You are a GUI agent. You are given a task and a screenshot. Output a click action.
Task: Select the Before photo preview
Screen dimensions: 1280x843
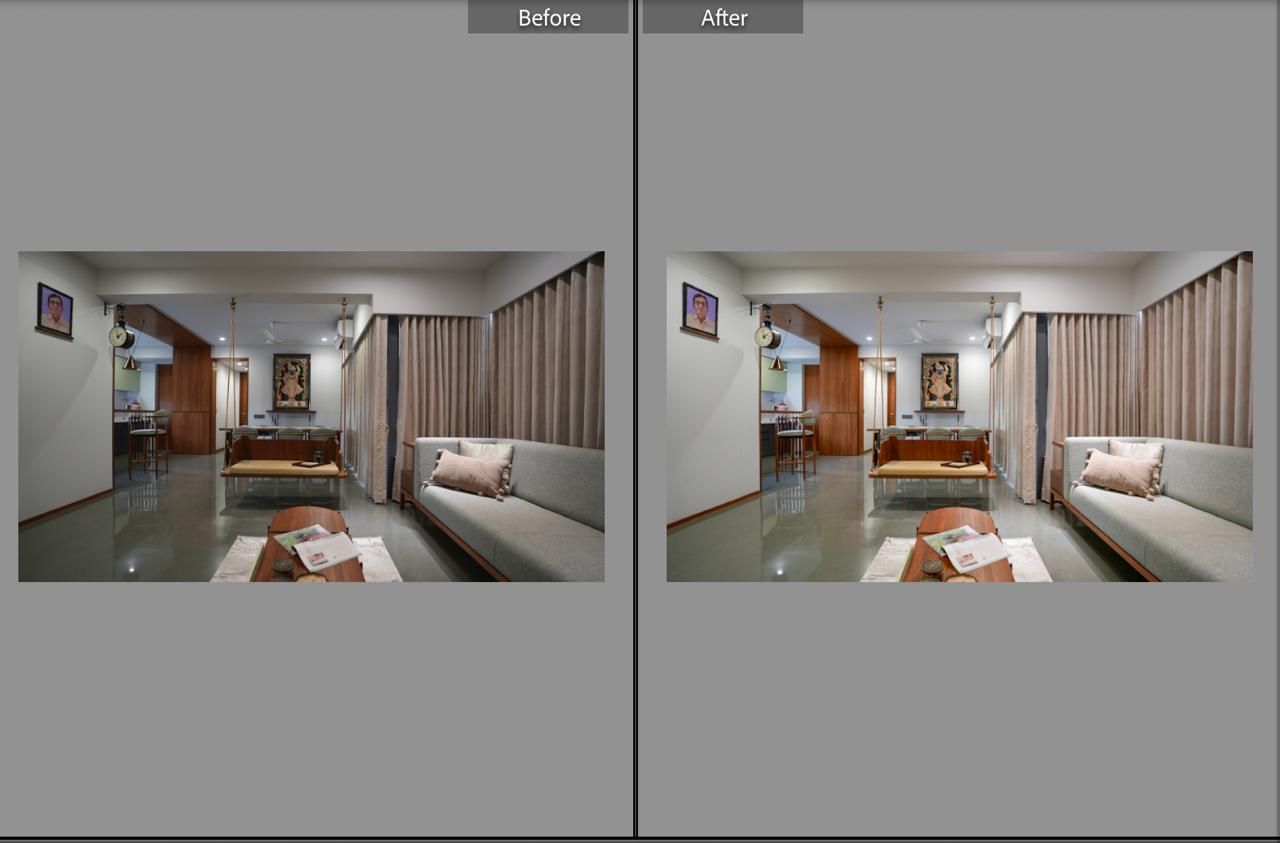click(311, 416)
